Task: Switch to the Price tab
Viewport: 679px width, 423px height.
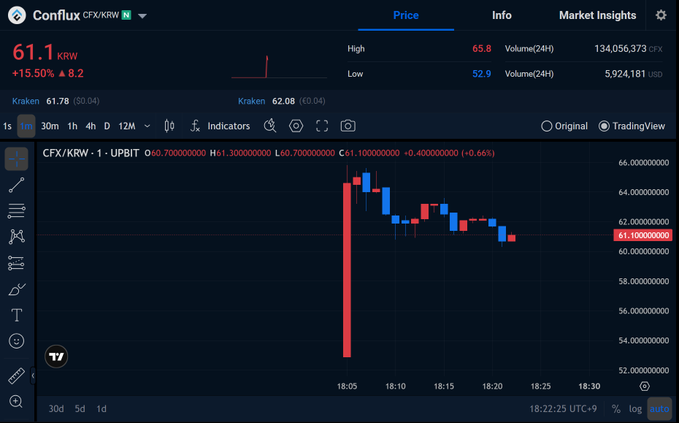Action: pos(406,16)
